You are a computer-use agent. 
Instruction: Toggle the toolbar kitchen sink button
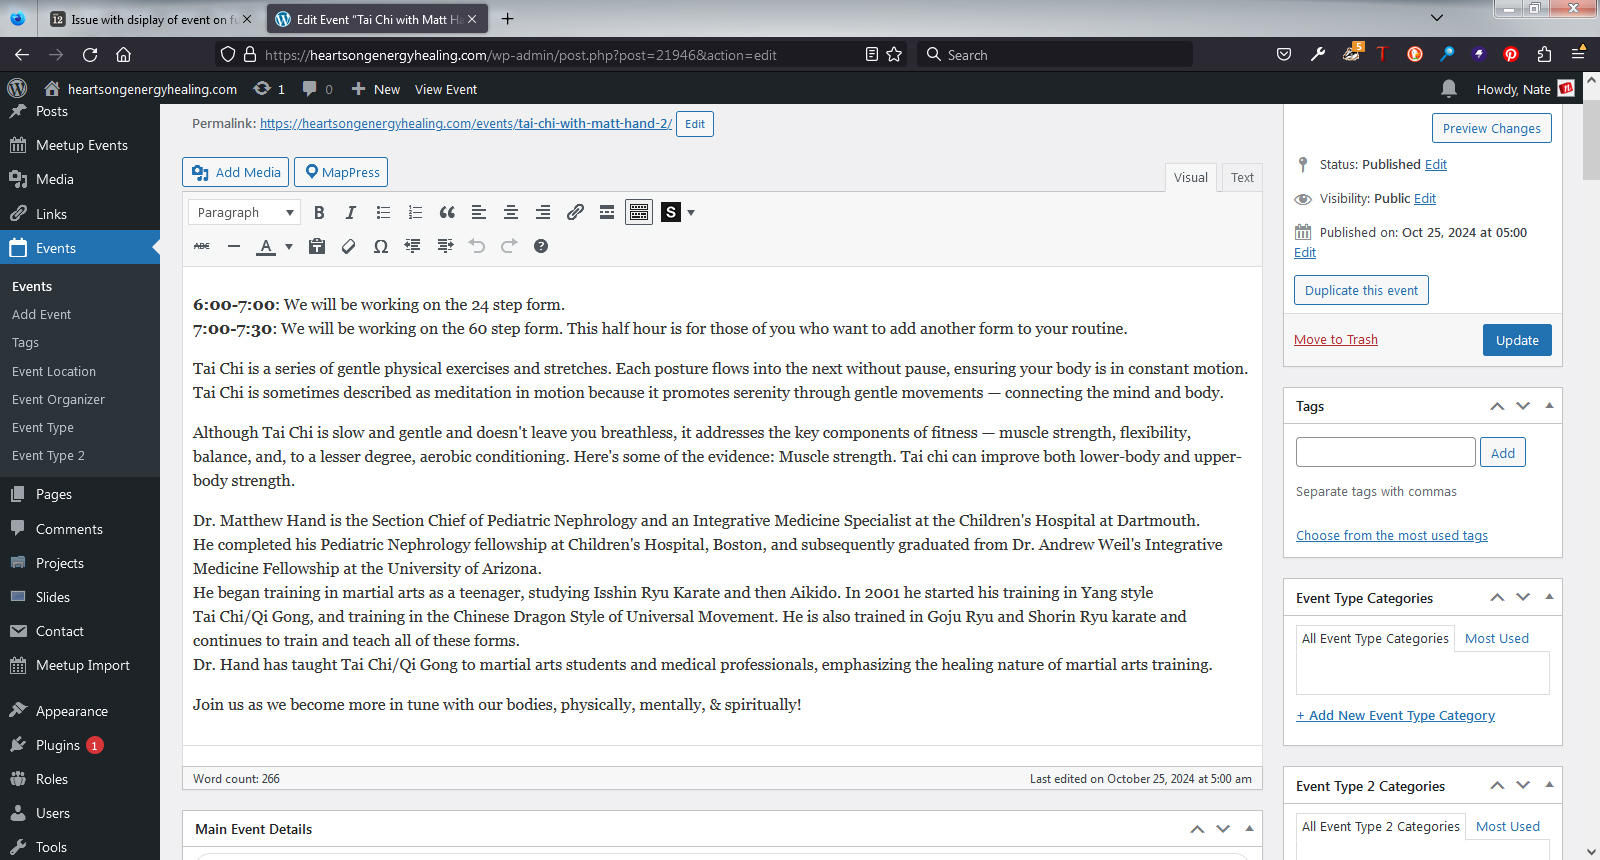tap(639, 212)
